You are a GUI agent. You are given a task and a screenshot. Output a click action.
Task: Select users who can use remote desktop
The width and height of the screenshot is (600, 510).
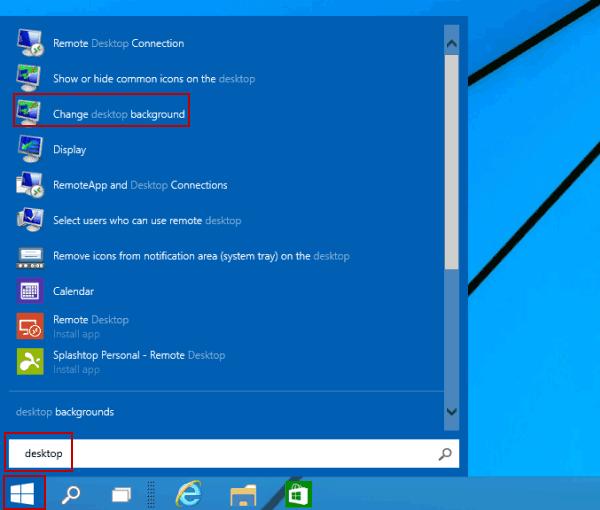[146, 220]
